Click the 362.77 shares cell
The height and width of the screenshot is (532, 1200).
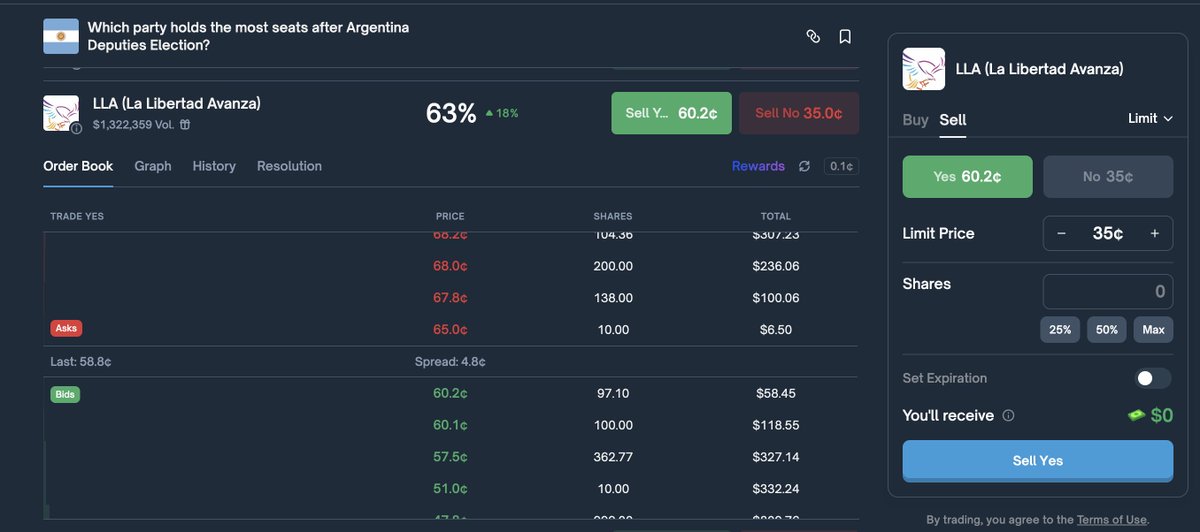(613, 457)
